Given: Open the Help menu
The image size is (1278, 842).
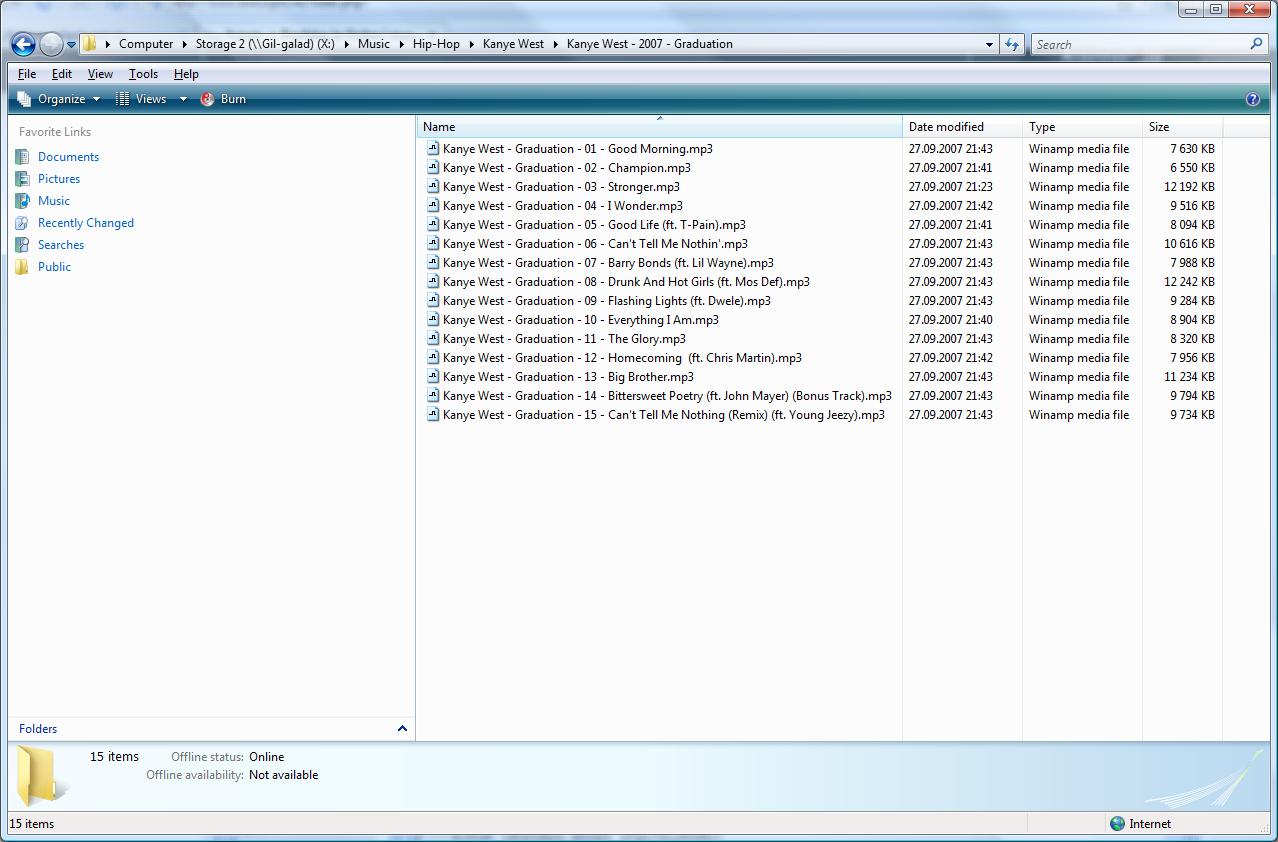Looking at the screenshot, I should [186, 74].
